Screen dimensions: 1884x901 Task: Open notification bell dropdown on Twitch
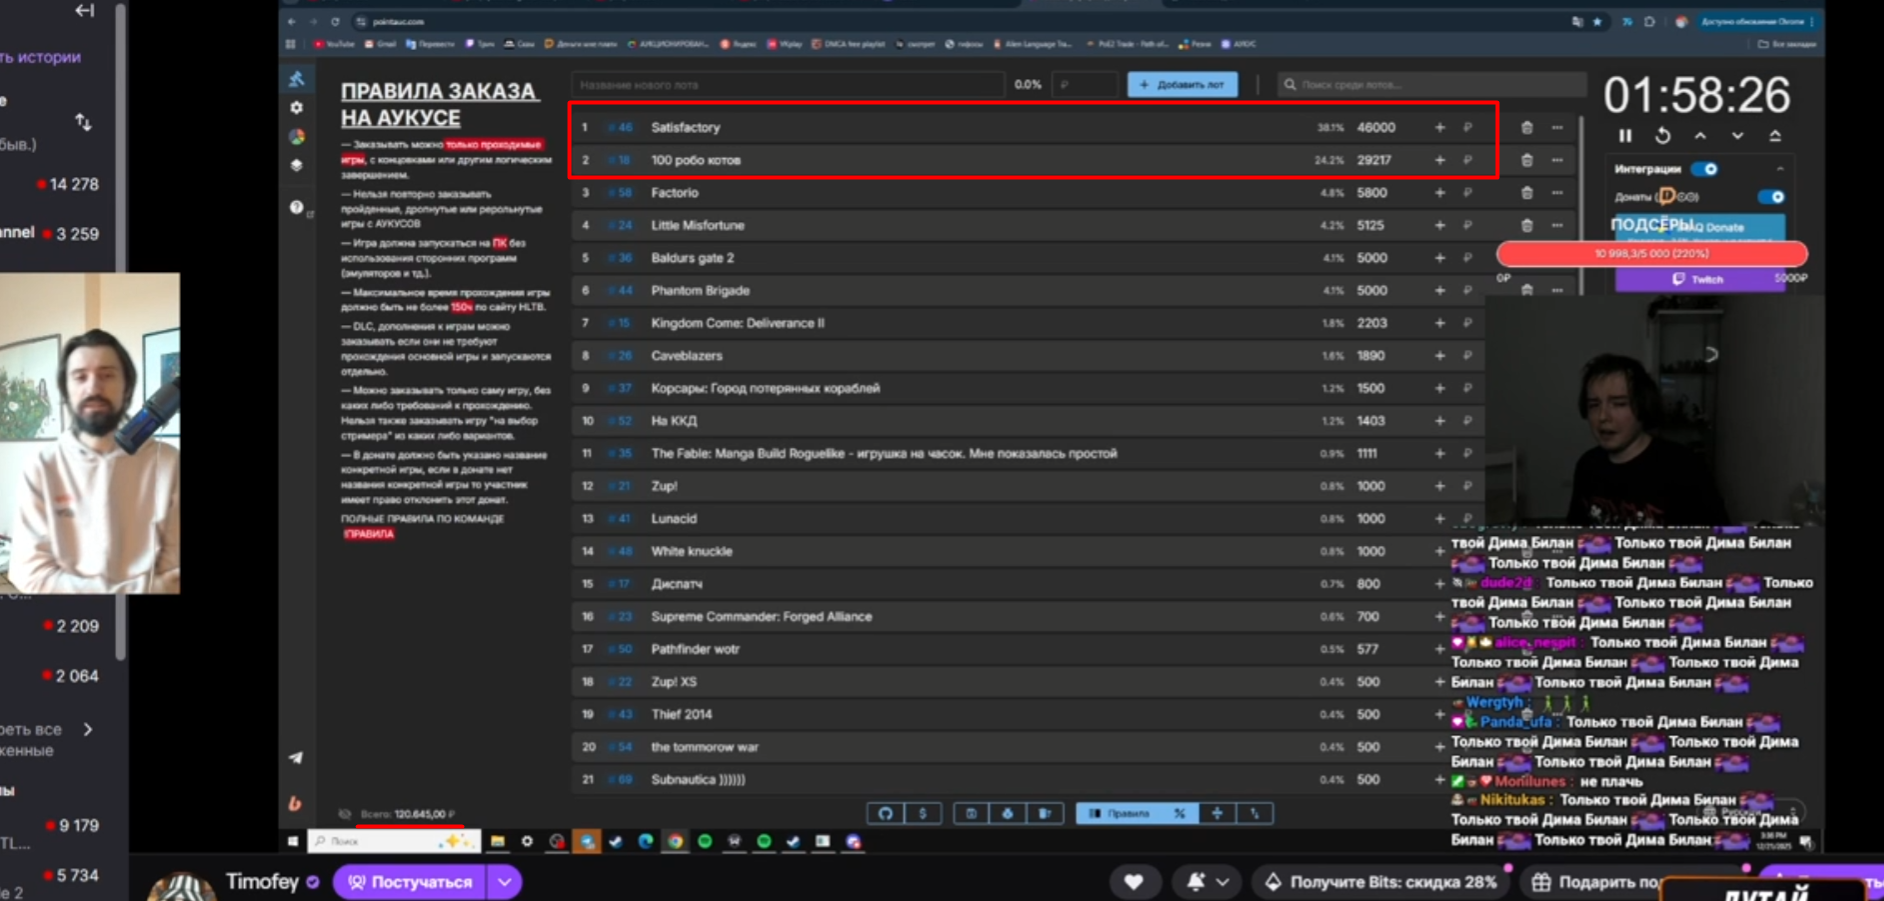[1207, 882]
